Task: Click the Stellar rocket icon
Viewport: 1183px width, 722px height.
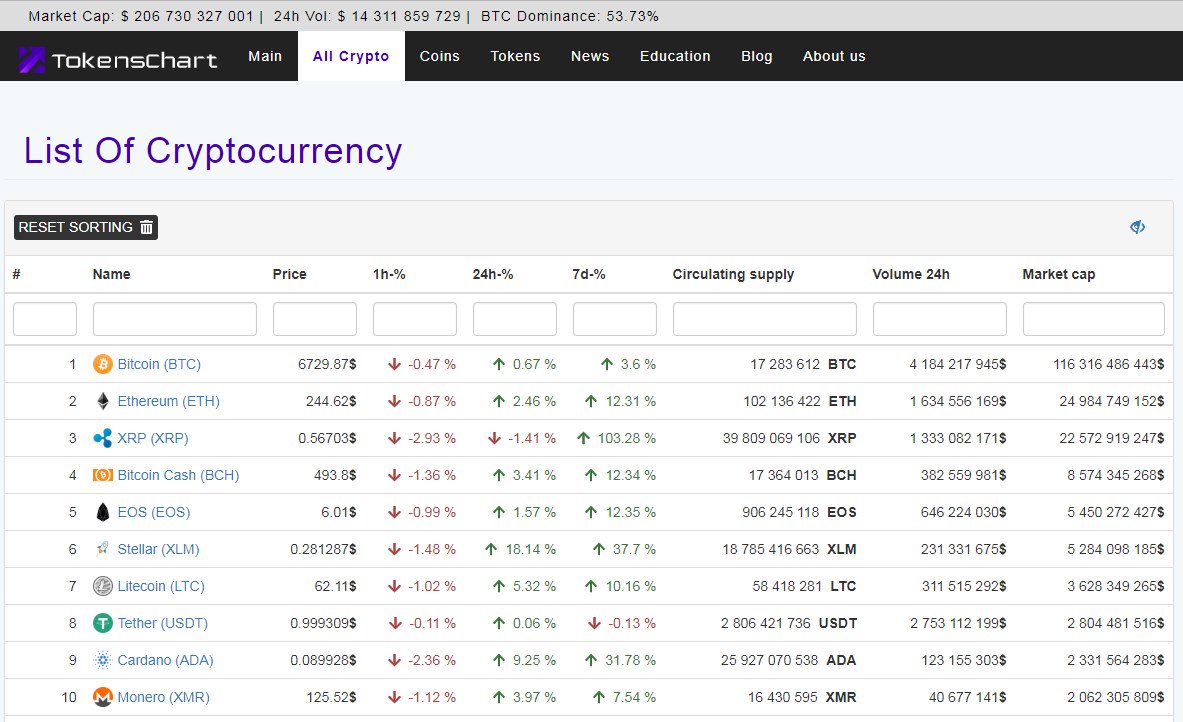Action: [x=103, y=548]
